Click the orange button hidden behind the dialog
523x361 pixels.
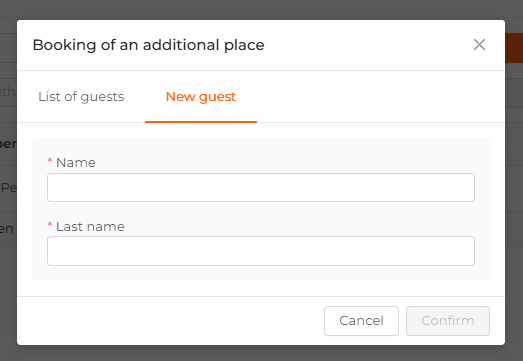[x=514, y=48]
